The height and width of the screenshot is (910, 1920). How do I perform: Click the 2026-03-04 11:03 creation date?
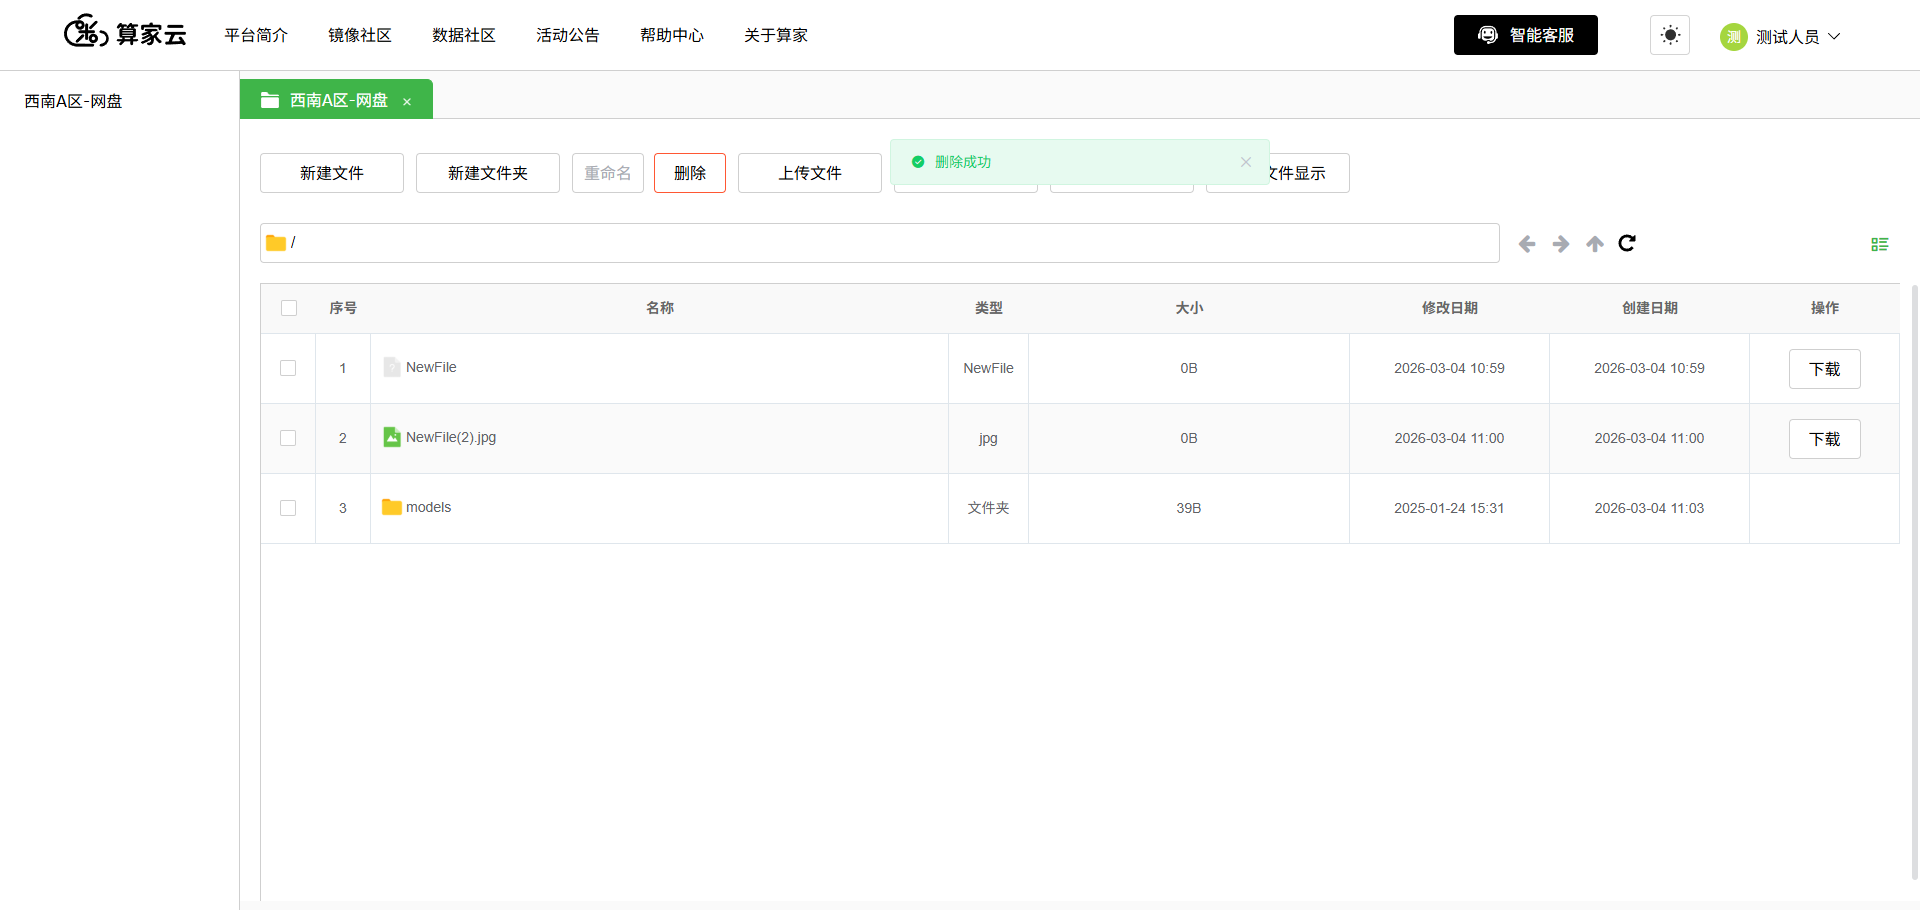click(1649, 508)
